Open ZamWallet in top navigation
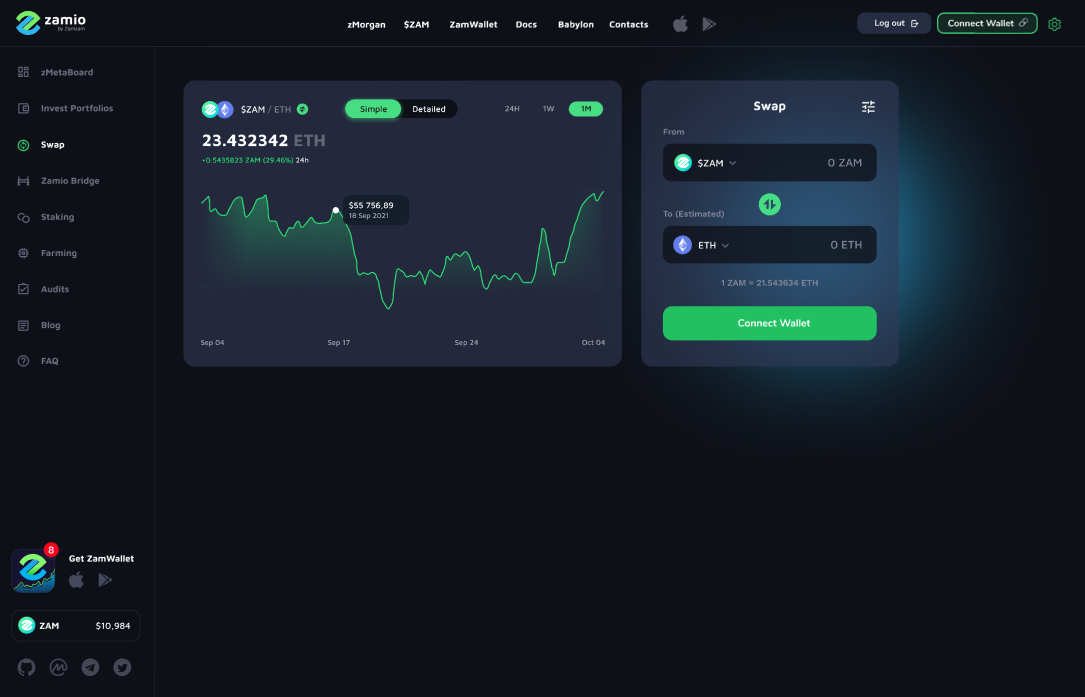 coord(473,24)
